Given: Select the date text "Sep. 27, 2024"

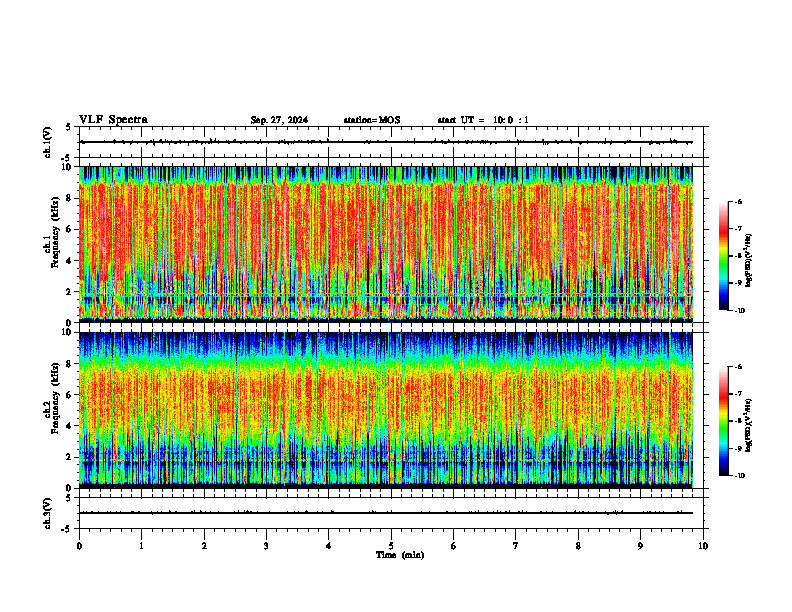Looking at the screenshot, I should coord(279,120).
